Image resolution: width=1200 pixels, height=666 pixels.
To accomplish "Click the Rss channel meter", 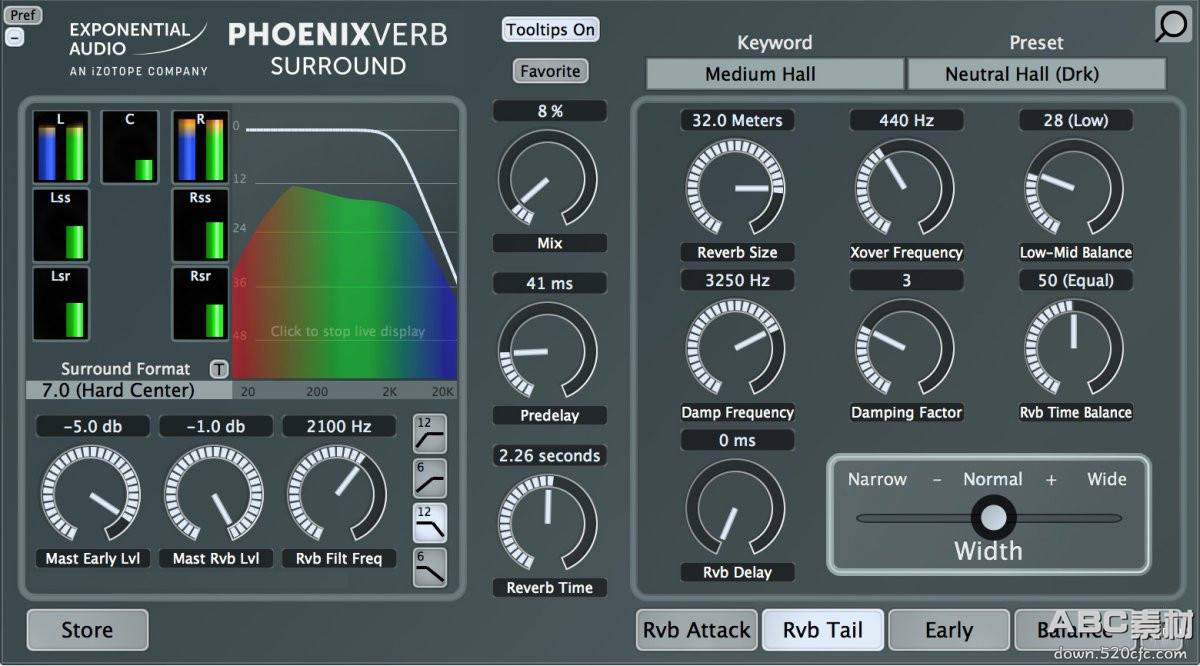I will pyautogui.click(x=201, y=226).
